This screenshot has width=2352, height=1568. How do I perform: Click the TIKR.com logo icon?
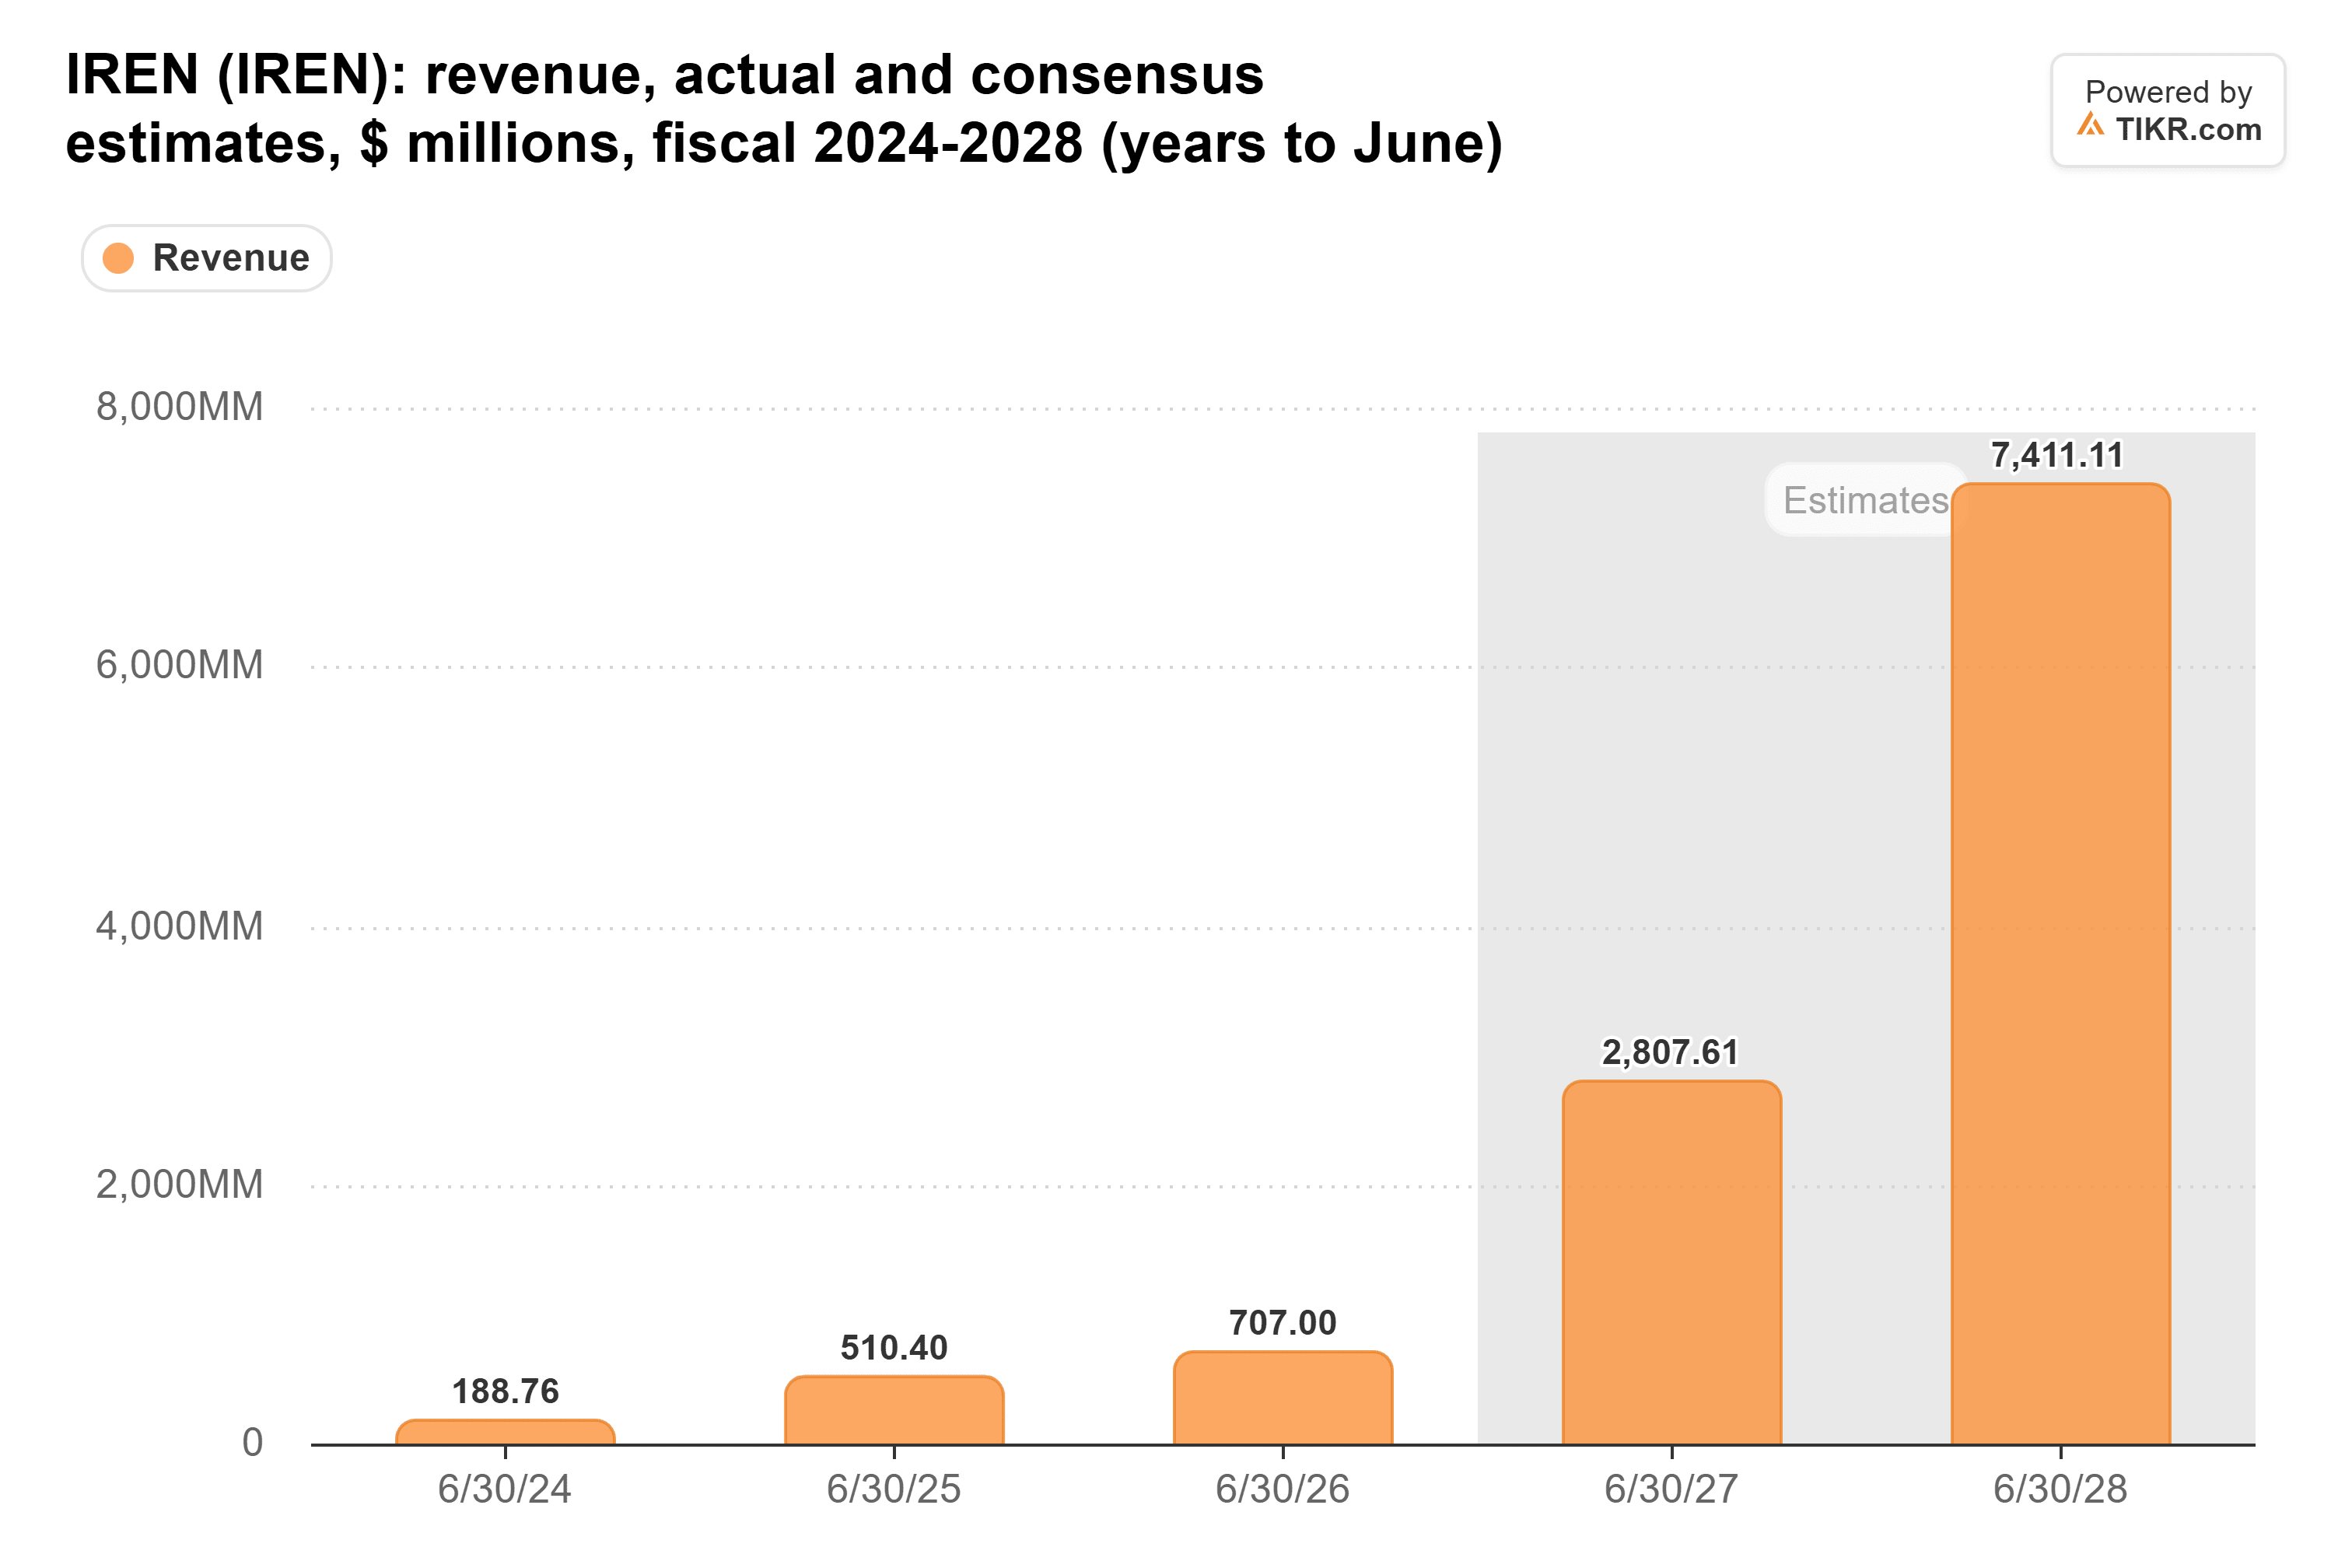pyautogui.click(x=2090, y=126)
